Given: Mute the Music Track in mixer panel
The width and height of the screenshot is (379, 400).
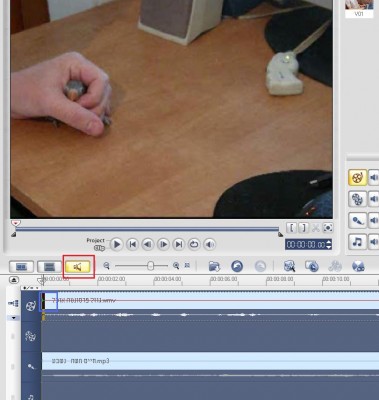Looking at the screenshot, I should (x=374, y=242).
